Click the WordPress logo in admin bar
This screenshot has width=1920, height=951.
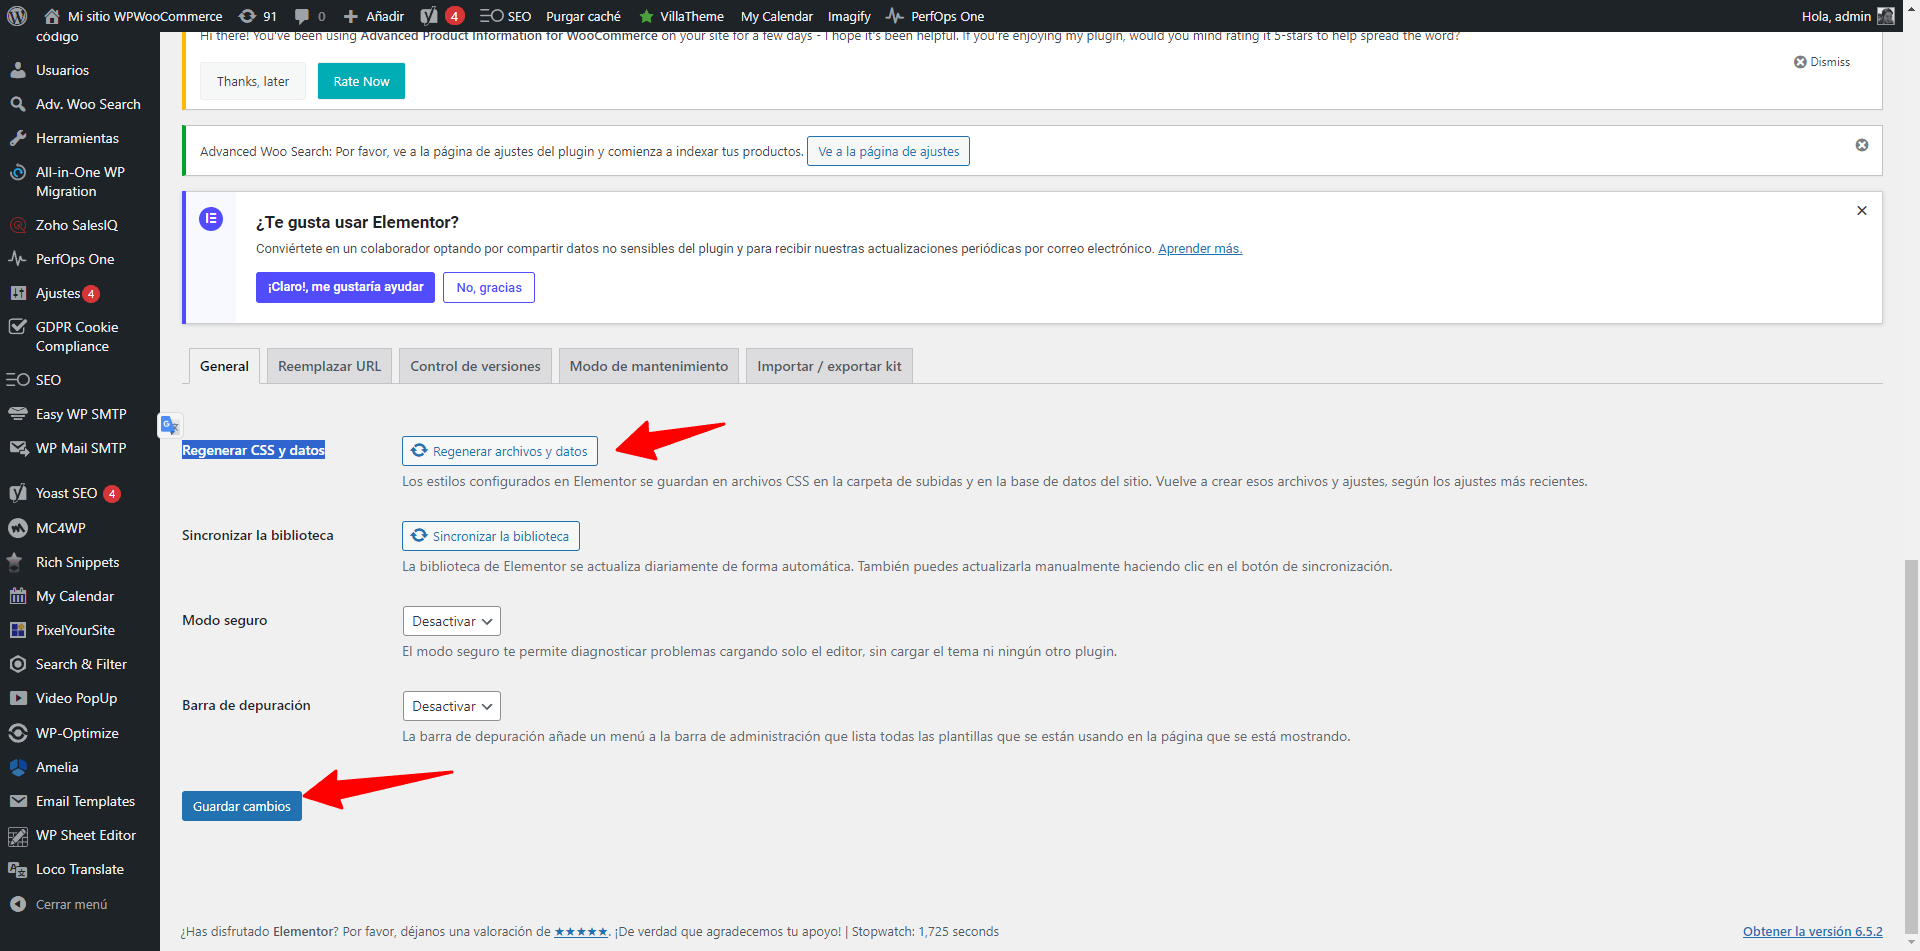(x=17, y=16)
